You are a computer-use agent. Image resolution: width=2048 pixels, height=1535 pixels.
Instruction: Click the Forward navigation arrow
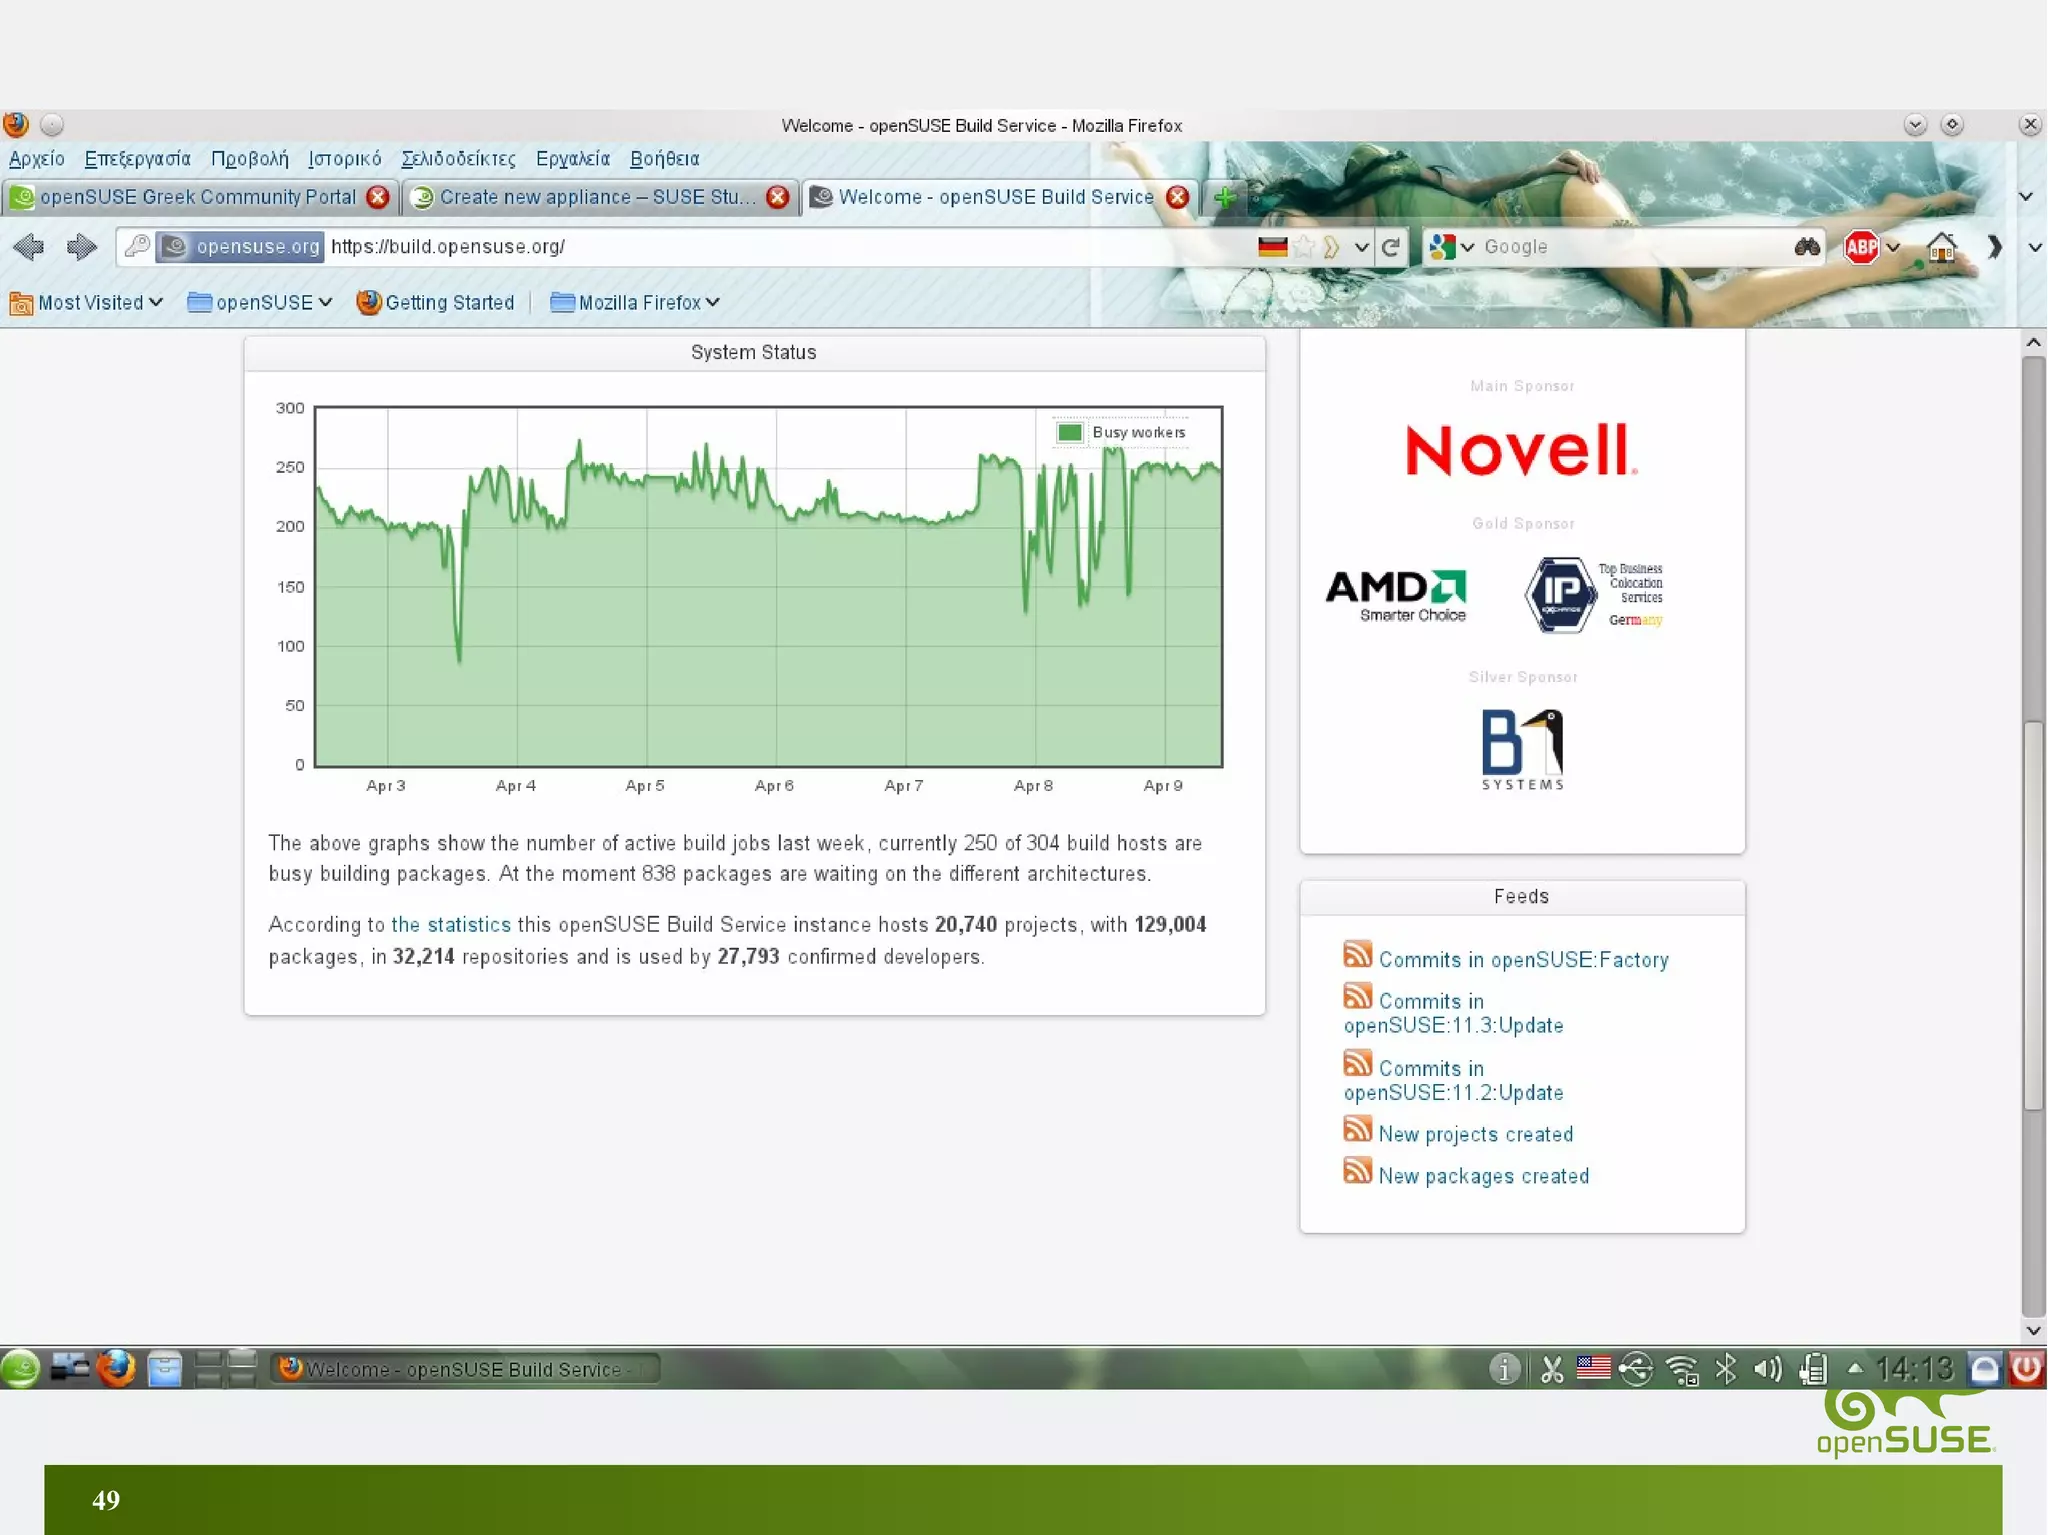coord(81,246)
